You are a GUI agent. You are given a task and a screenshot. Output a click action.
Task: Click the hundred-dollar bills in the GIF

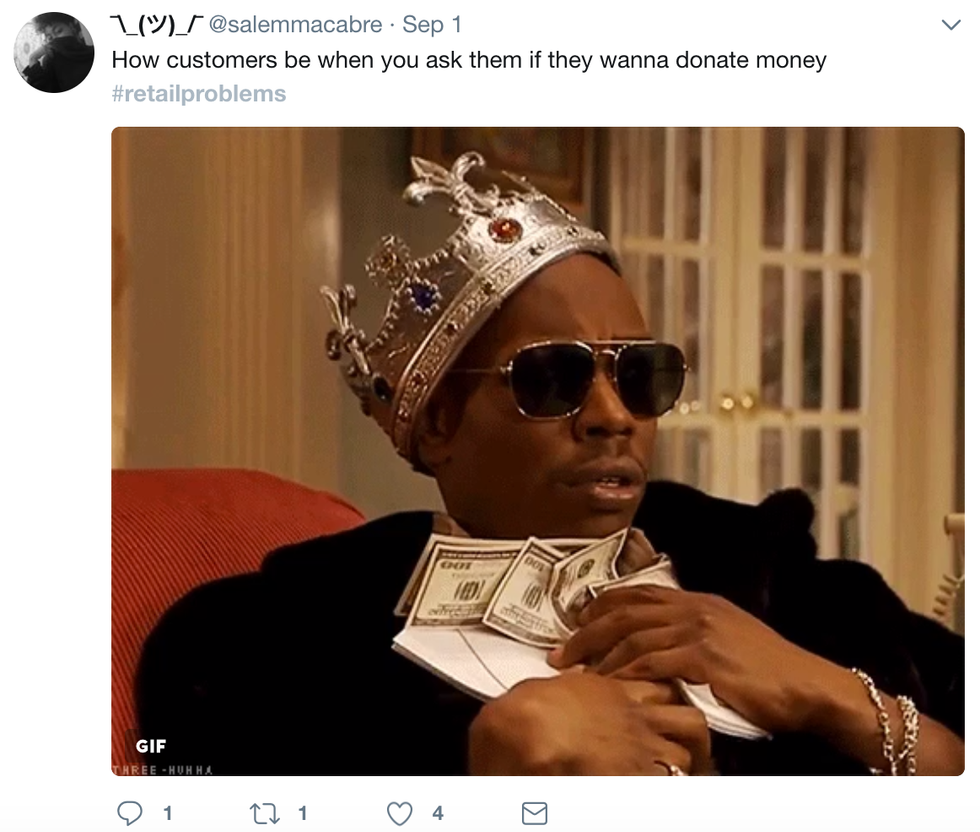click(519, 588)
